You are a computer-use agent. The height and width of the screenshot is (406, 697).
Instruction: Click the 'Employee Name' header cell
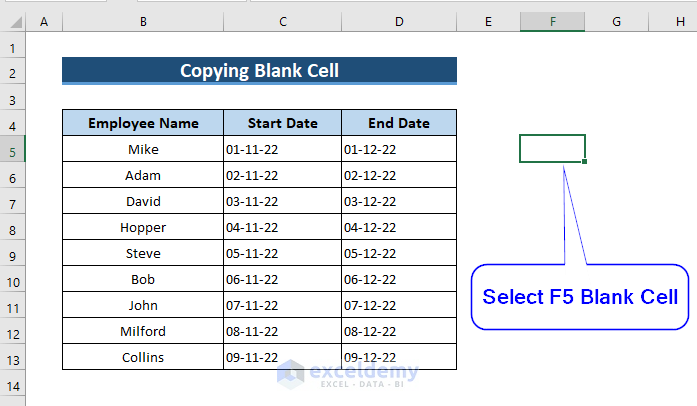[143, 123]
